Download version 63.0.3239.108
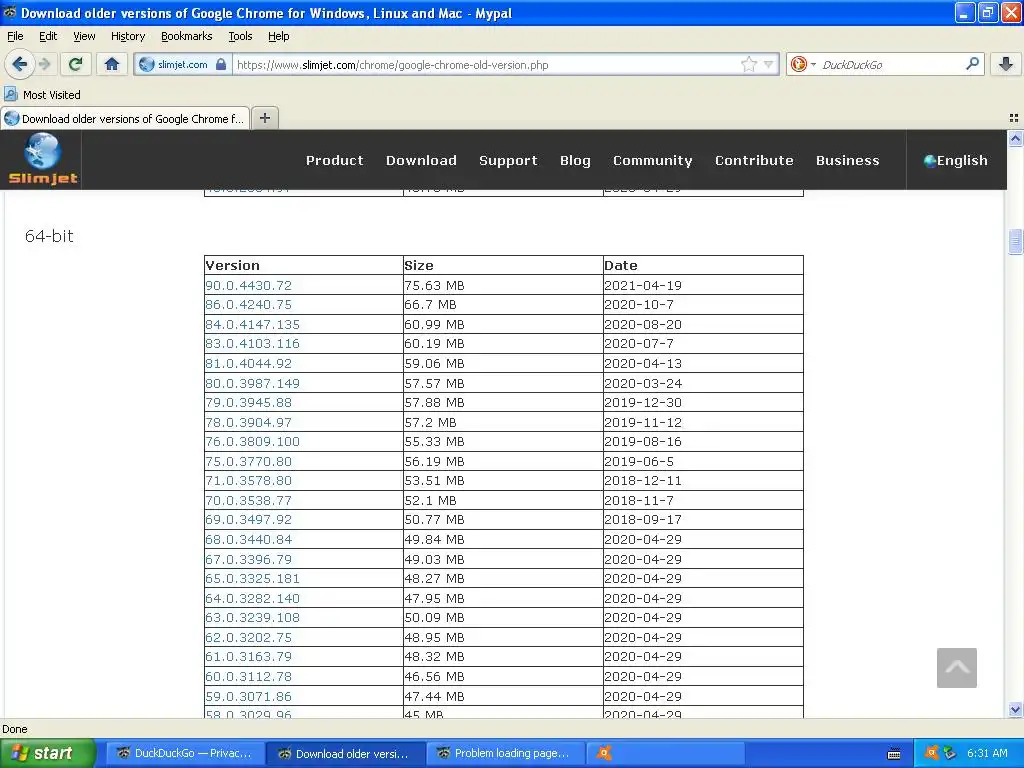This screenshot has width=1024, height=768. 252,618
